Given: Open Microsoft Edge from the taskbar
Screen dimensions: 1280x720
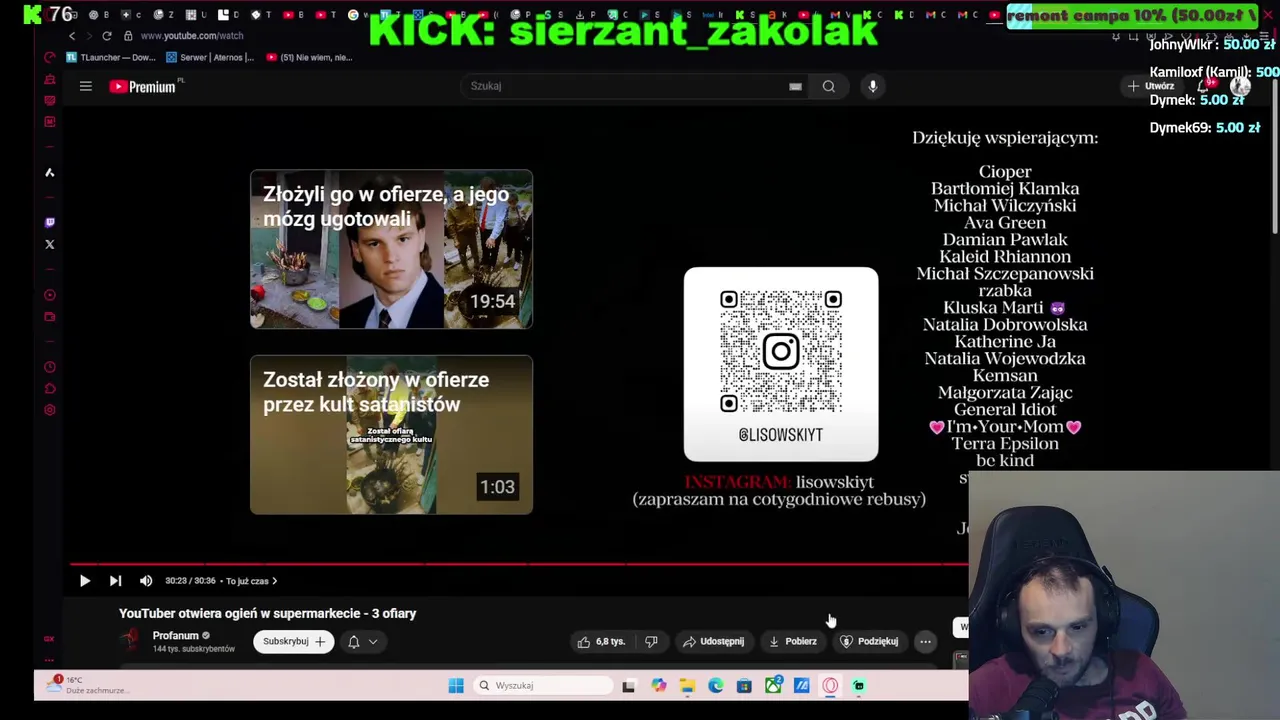Looking at the screenshot, I should [716, 686].
